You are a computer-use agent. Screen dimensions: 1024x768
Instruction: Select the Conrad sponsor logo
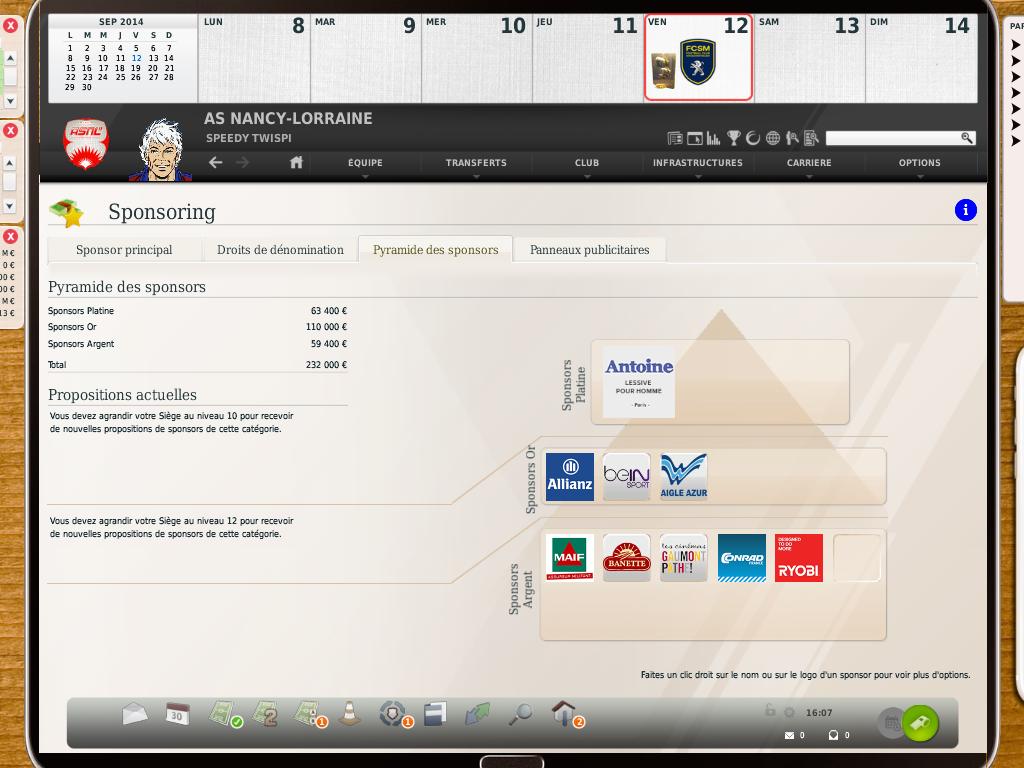[x=741, y=558]
